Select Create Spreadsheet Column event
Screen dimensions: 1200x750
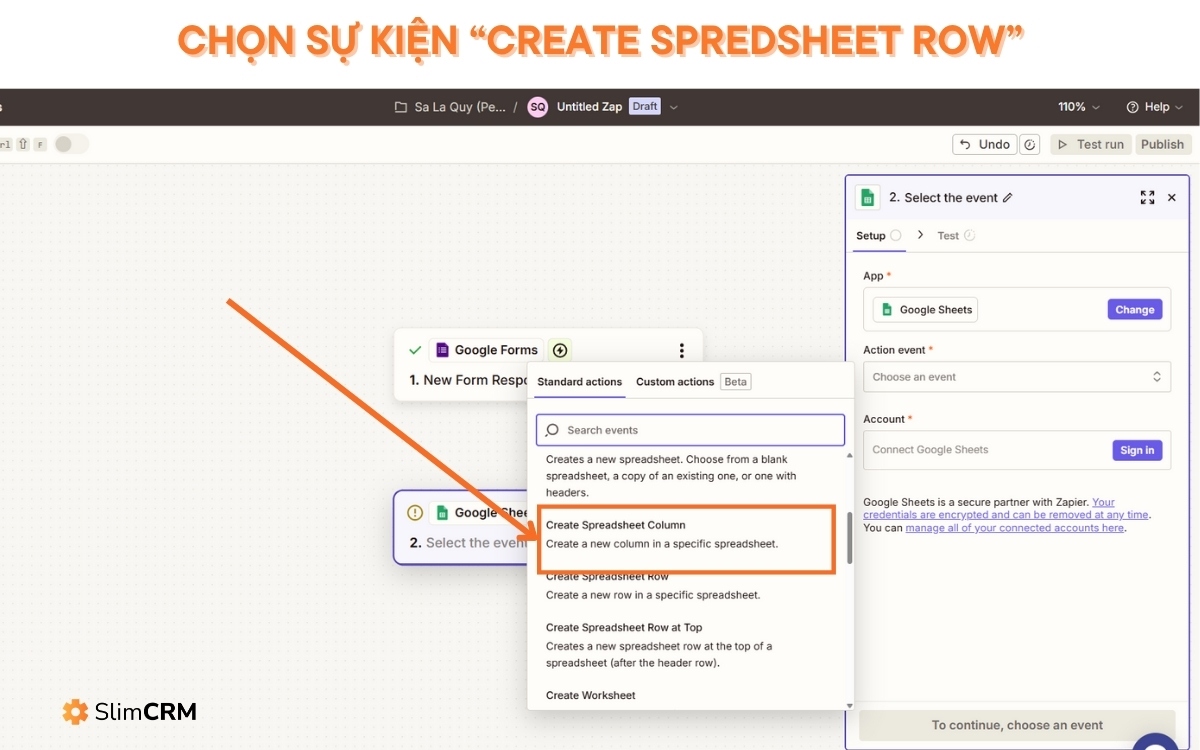coord(686,534)
